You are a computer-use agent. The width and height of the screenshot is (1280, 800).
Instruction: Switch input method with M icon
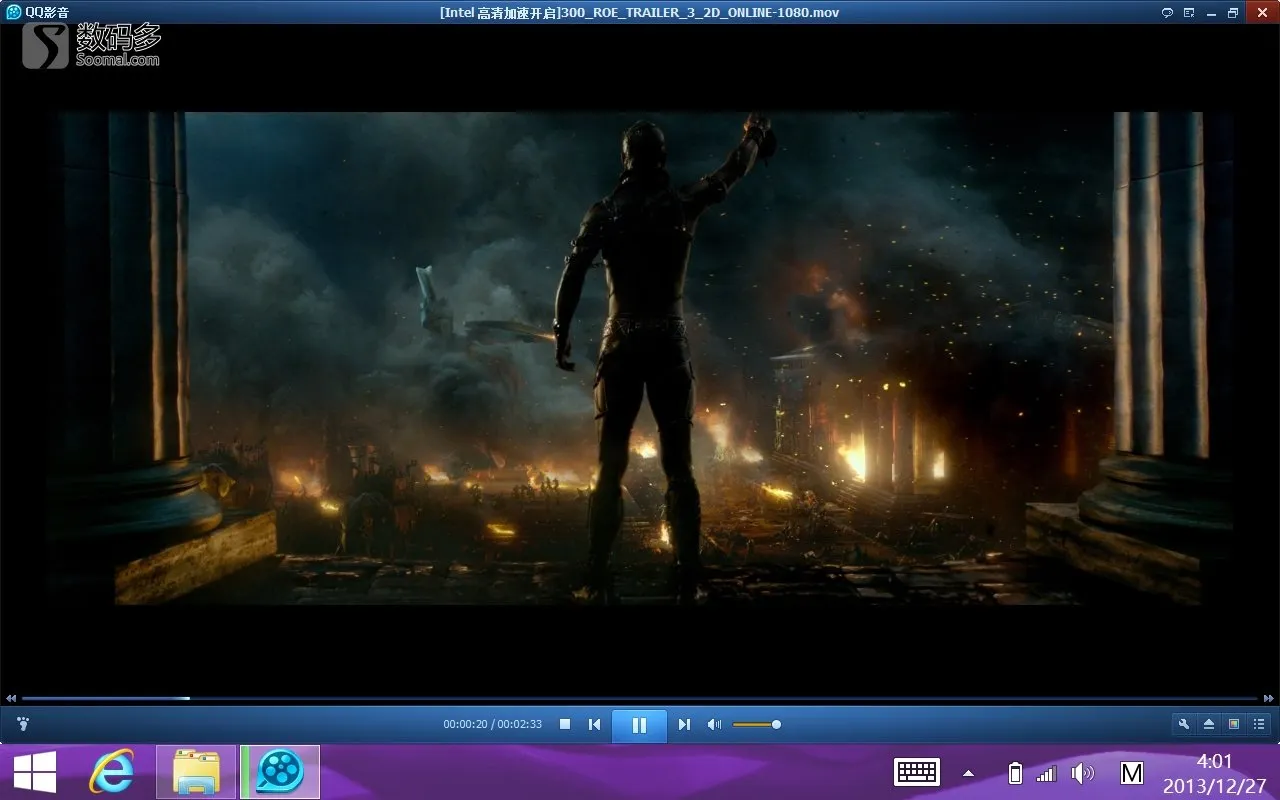(x=1132, y=773)
